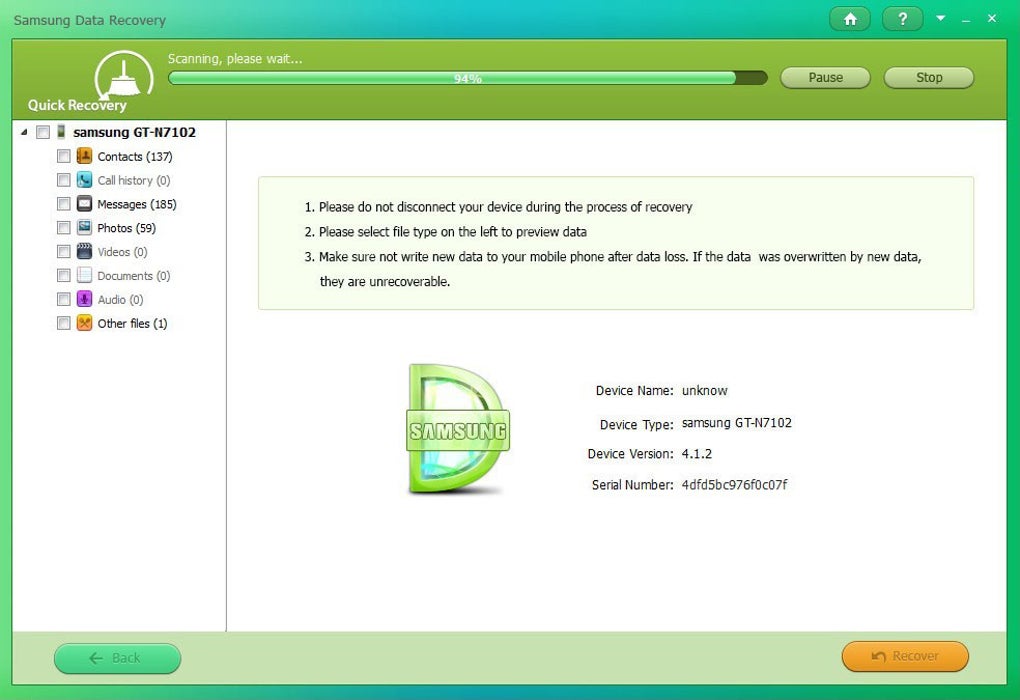Open Contacts (137) in the tree
Screen dimensions: 1020x700
point(135,156)
